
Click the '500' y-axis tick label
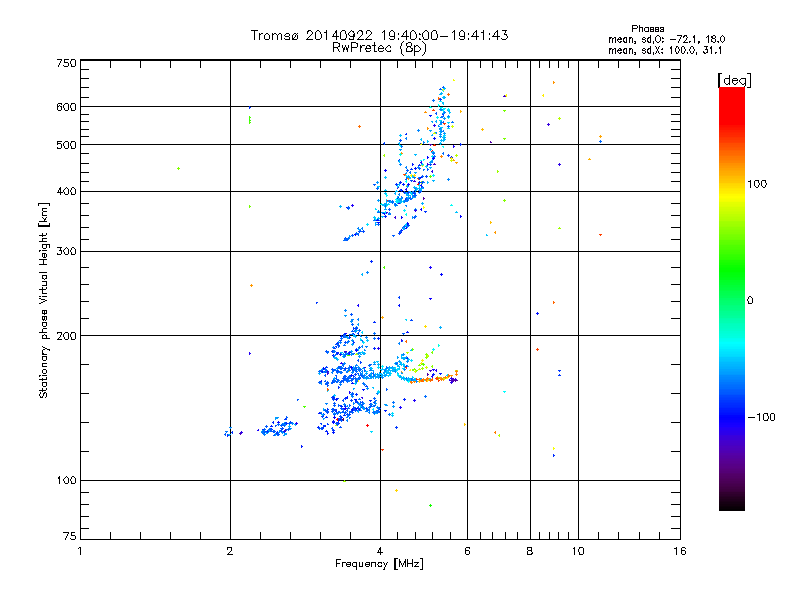[x=66, y=145]
